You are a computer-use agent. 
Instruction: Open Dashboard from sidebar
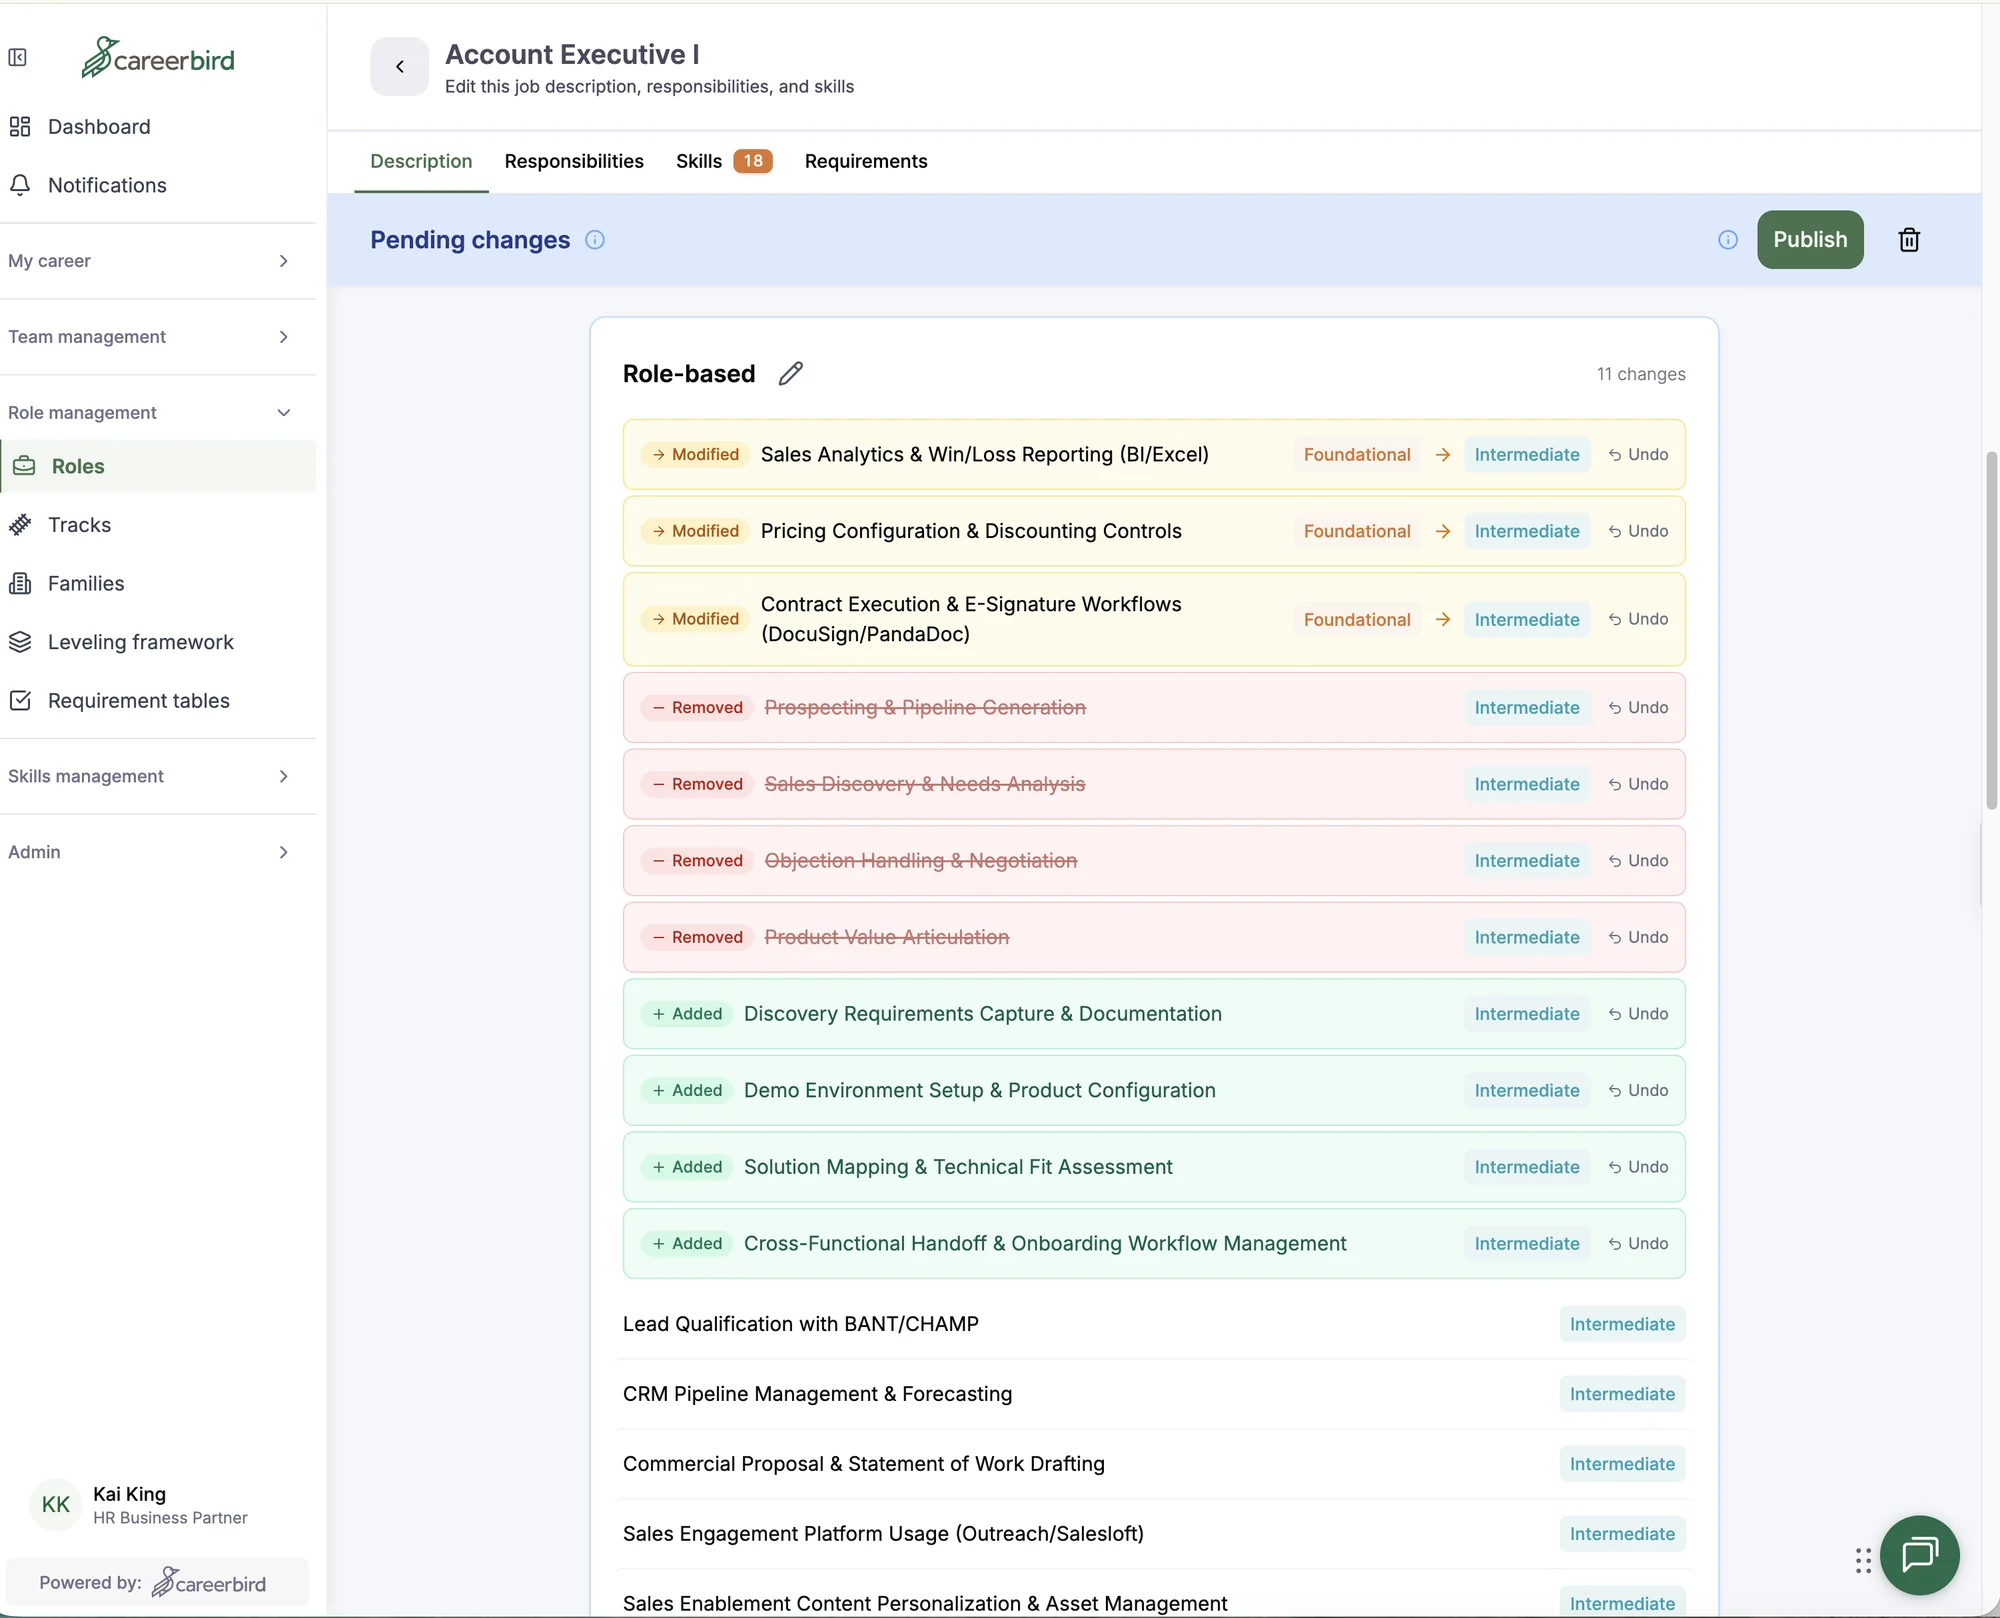coord(158,127)
